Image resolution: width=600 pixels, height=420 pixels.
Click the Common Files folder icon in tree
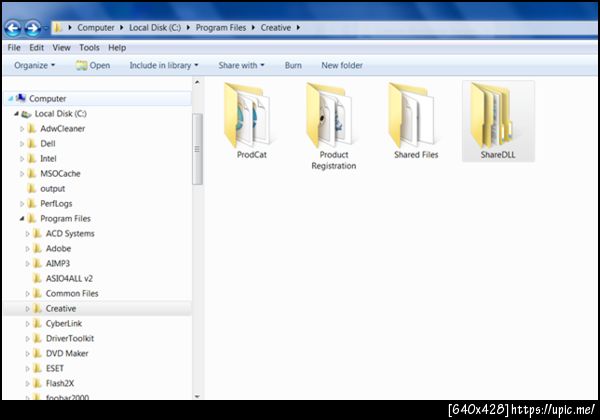pyautogui.click(x=38, y=293)
